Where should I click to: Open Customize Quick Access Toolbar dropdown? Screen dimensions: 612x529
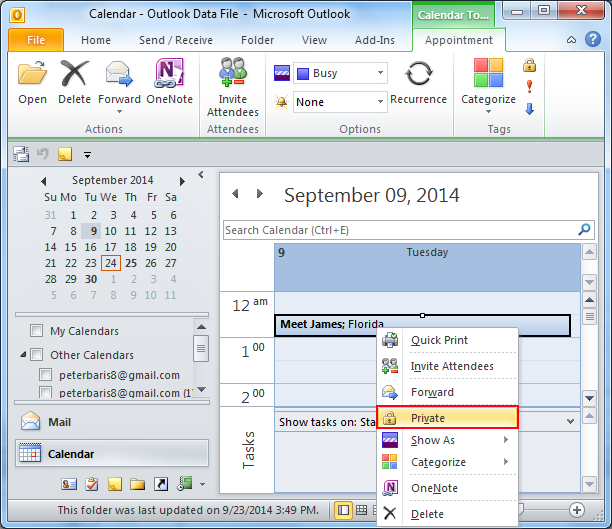click(87, 155)
